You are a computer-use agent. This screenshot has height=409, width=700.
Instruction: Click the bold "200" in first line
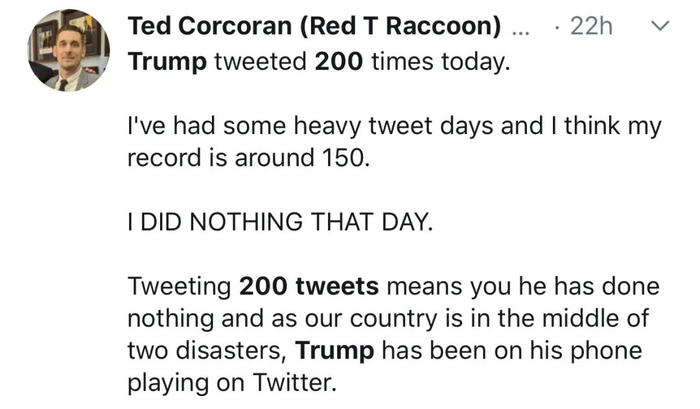coord(332,62)
